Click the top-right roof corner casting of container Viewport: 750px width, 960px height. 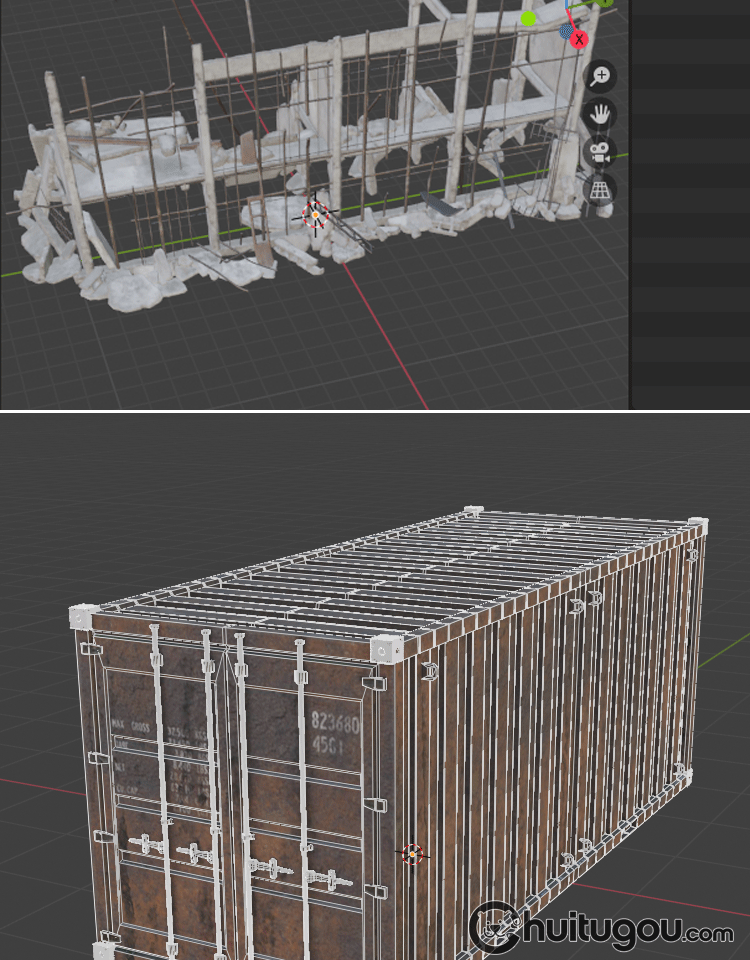[697, 525]
